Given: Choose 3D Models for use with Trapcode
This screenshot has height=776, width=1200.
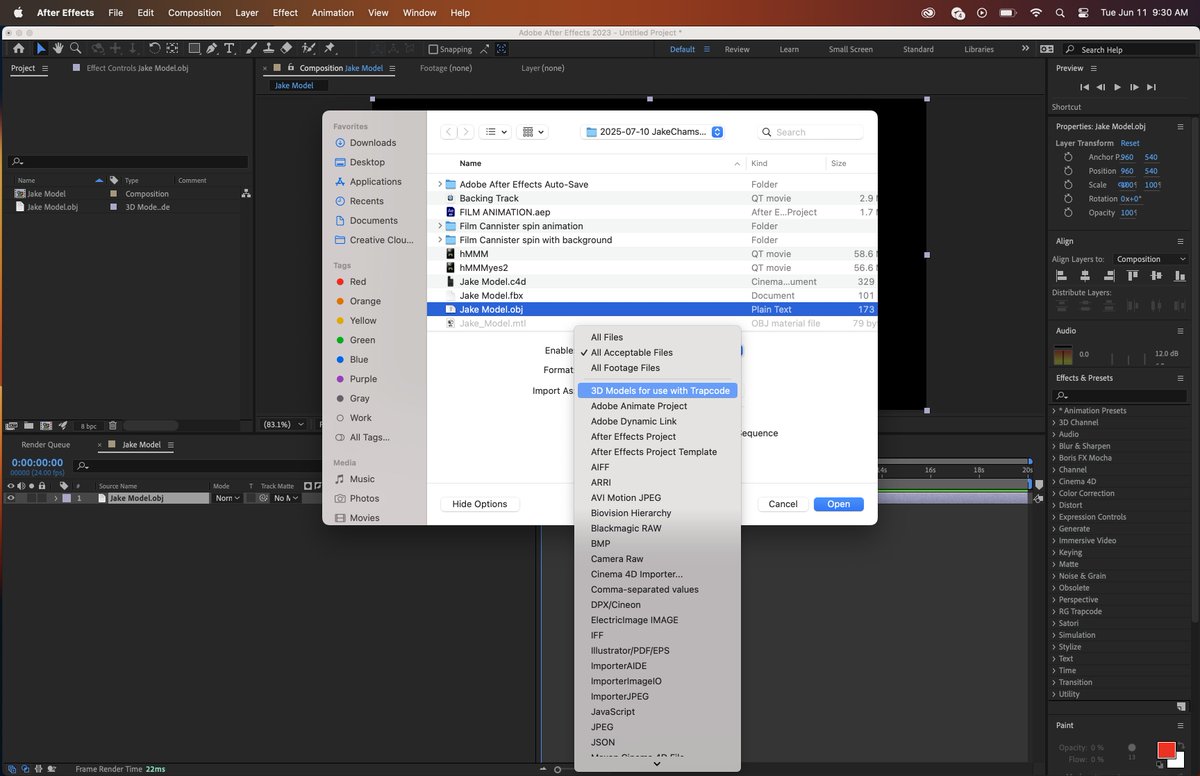Looking at the screenshot, I should (659, 390).
